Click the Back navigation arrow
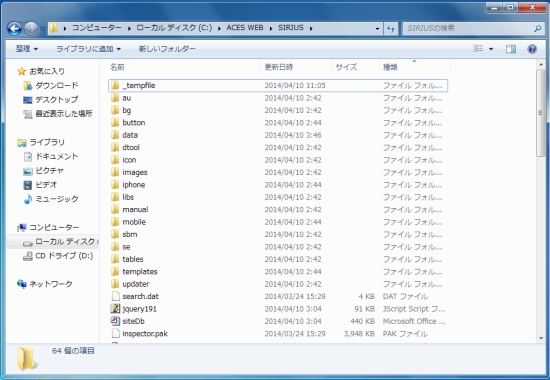 [x=15, y=28]
